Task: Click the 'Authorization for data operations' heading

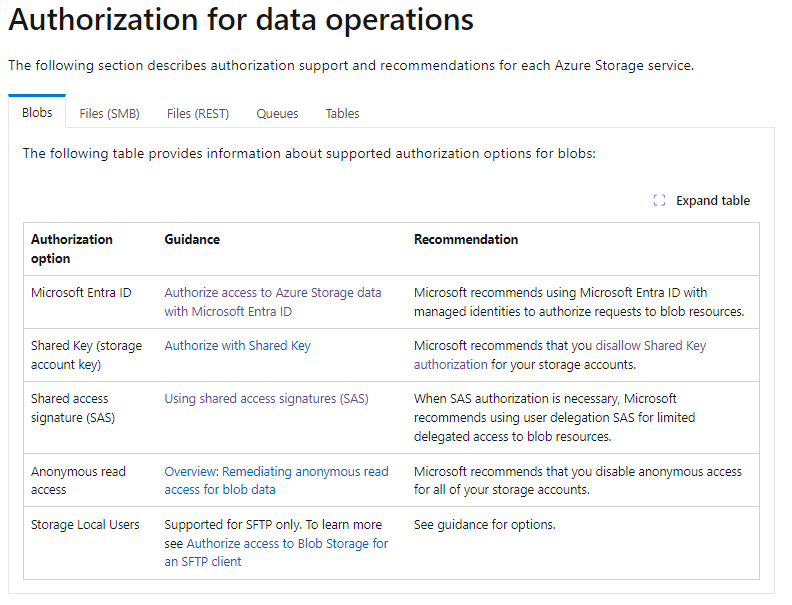Action: pyautogui.click(x=241, y=20)
